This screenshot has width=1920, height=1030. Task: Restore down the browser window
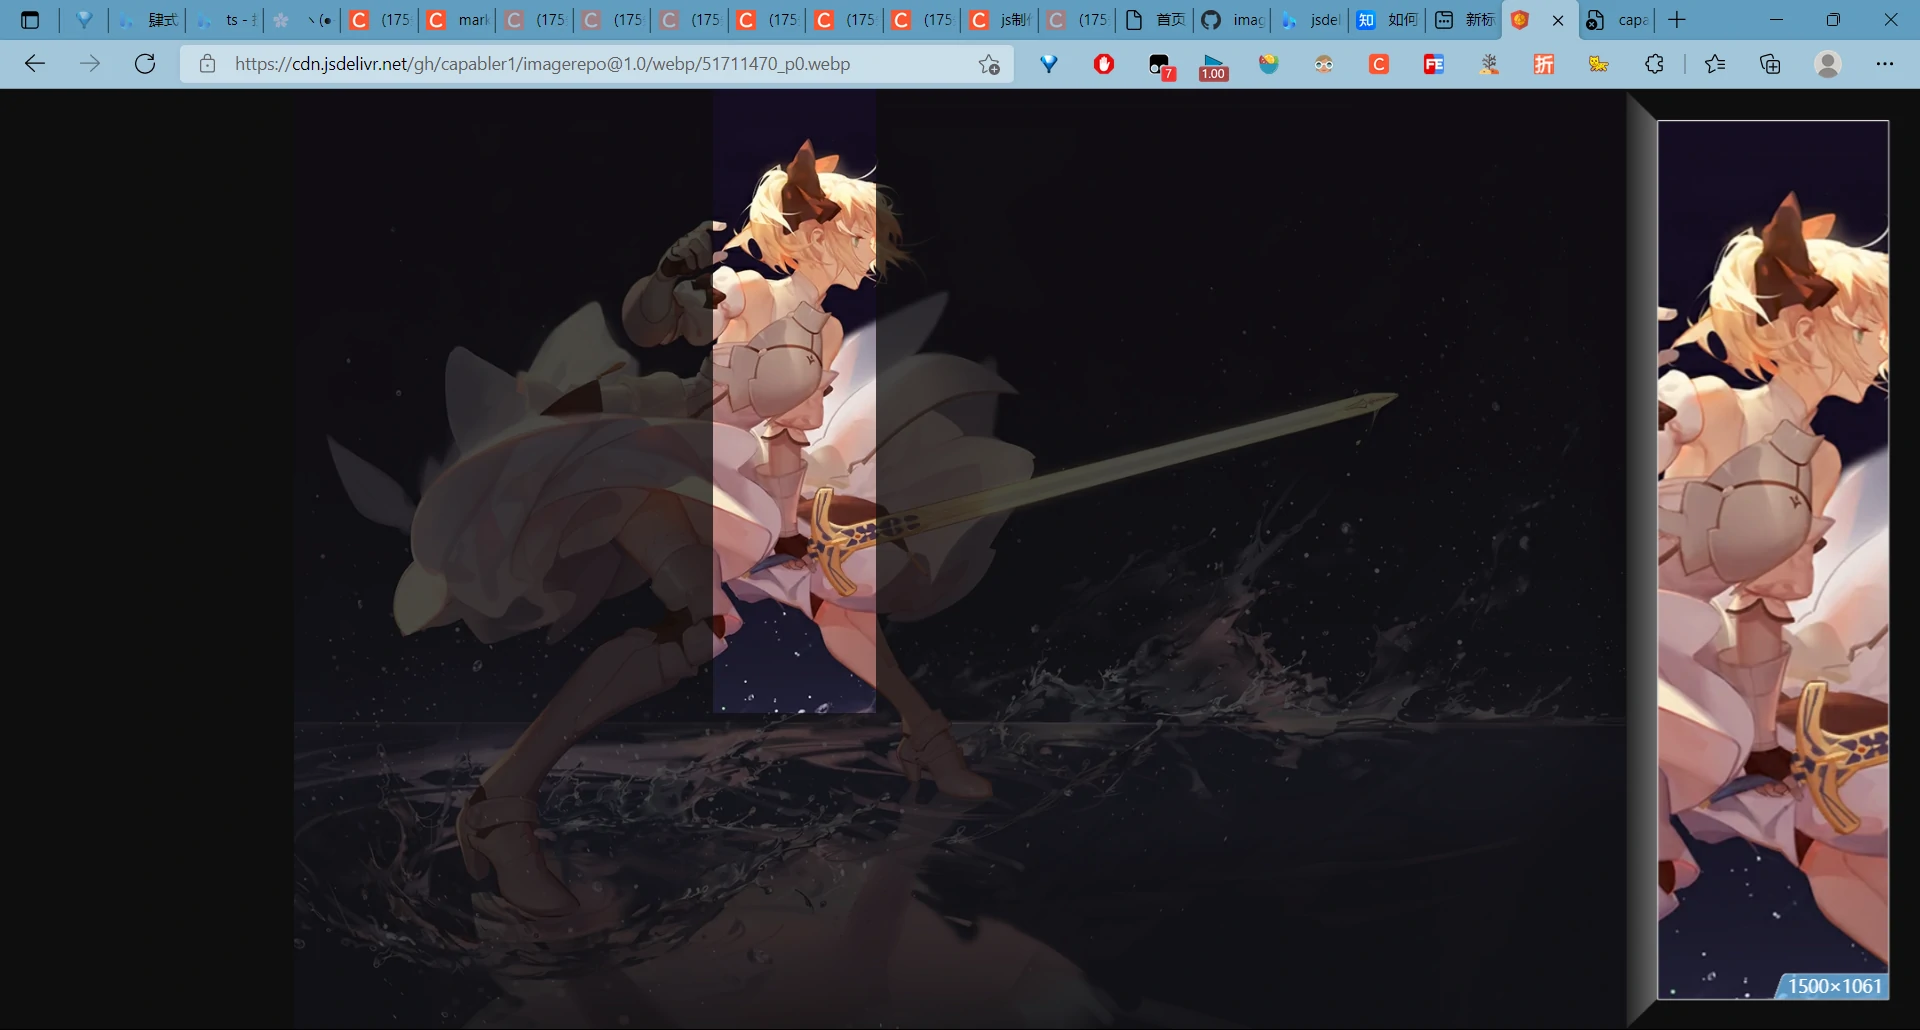click(x=1833, y=20)
